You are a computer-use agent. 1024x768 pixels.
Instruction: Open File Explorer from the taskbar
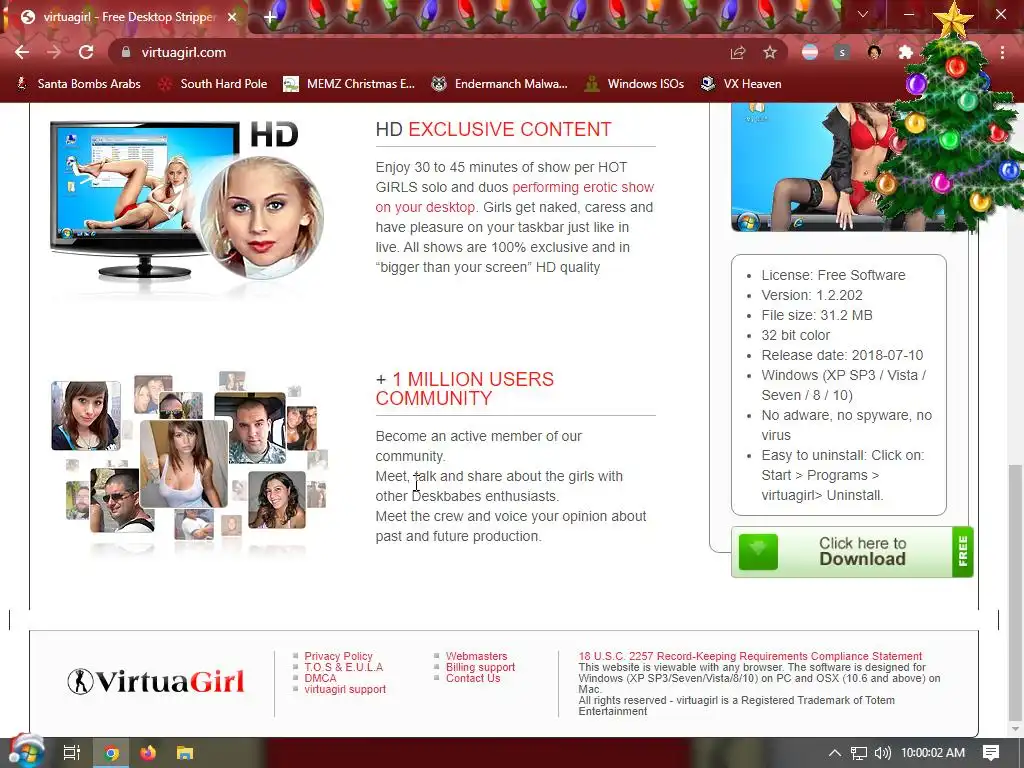click(185, 753)
